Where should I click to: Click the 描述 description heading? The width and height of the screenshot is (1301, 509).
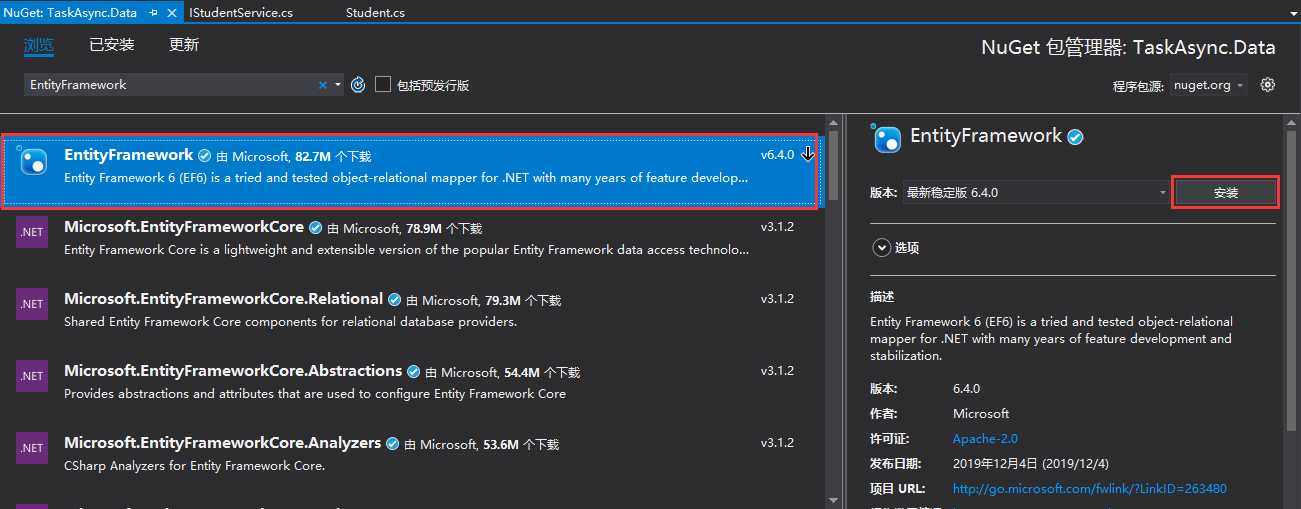tap(882, 297)
